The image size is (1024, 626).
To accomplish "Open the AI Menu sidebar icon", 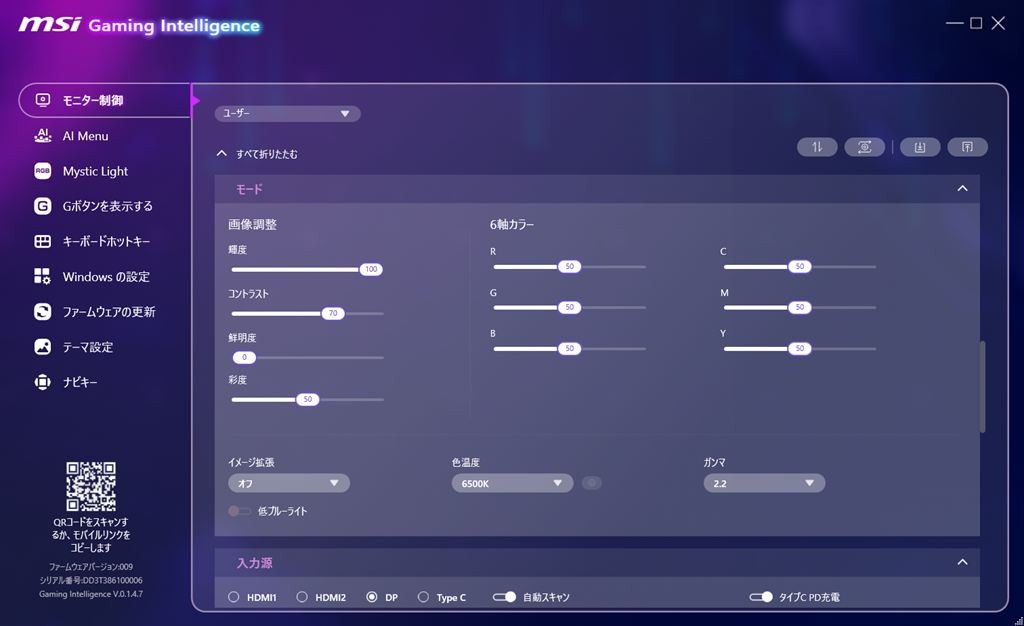I will [42, 136].
